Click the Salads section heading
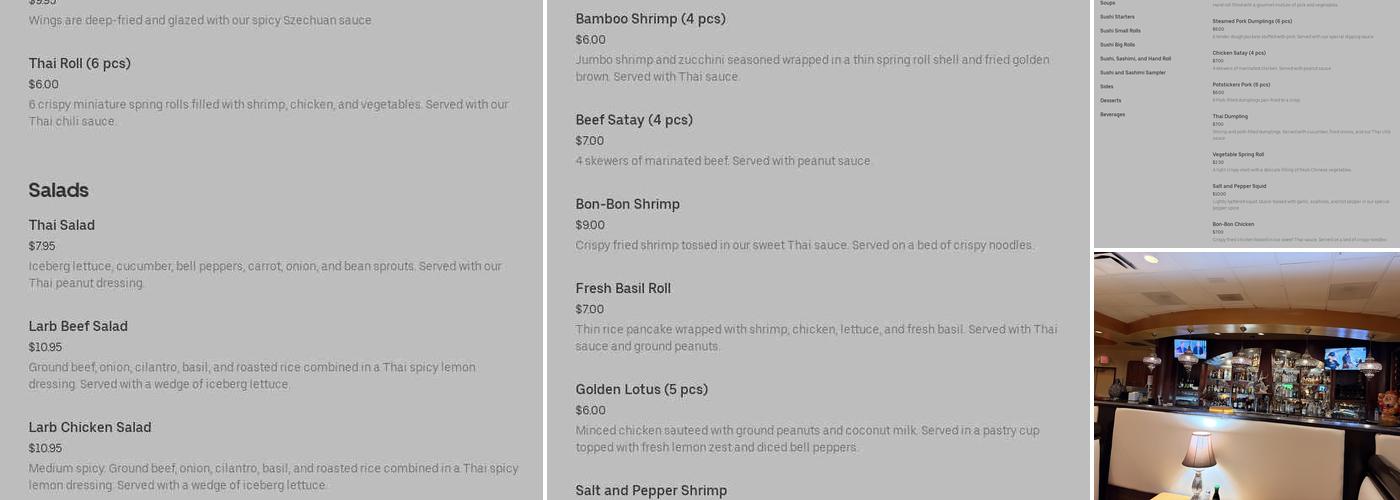 59,190
